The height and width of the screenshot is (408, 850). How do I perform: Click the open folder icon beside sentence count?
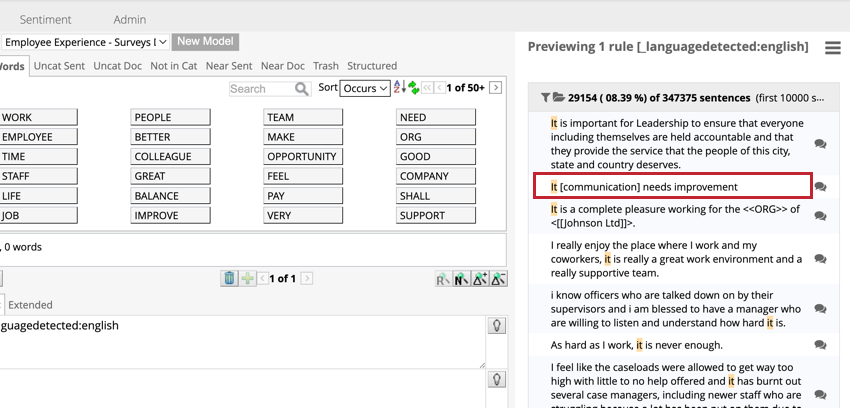pos(558,98)
